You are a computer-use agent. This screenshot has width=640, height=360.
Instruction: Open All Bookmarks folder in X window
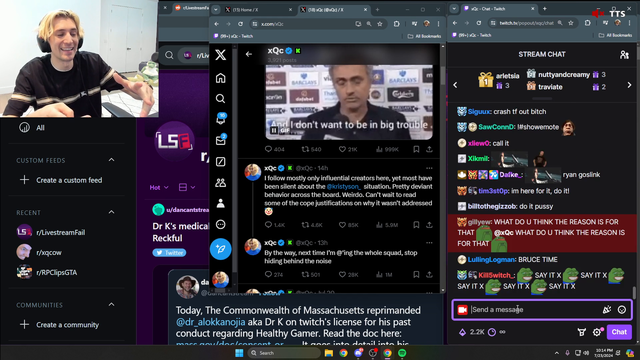click(x=424, y=36)
